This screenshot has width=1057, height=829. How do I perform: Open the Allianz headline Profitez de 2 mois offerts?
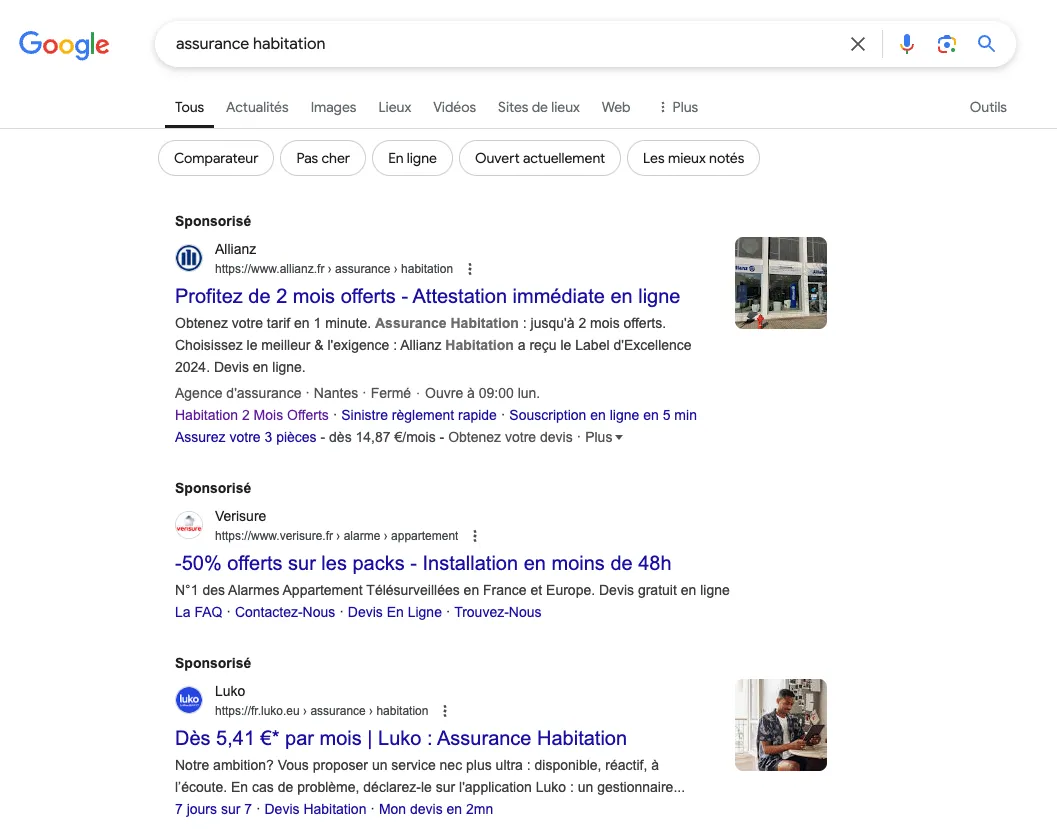pos(427,297)
